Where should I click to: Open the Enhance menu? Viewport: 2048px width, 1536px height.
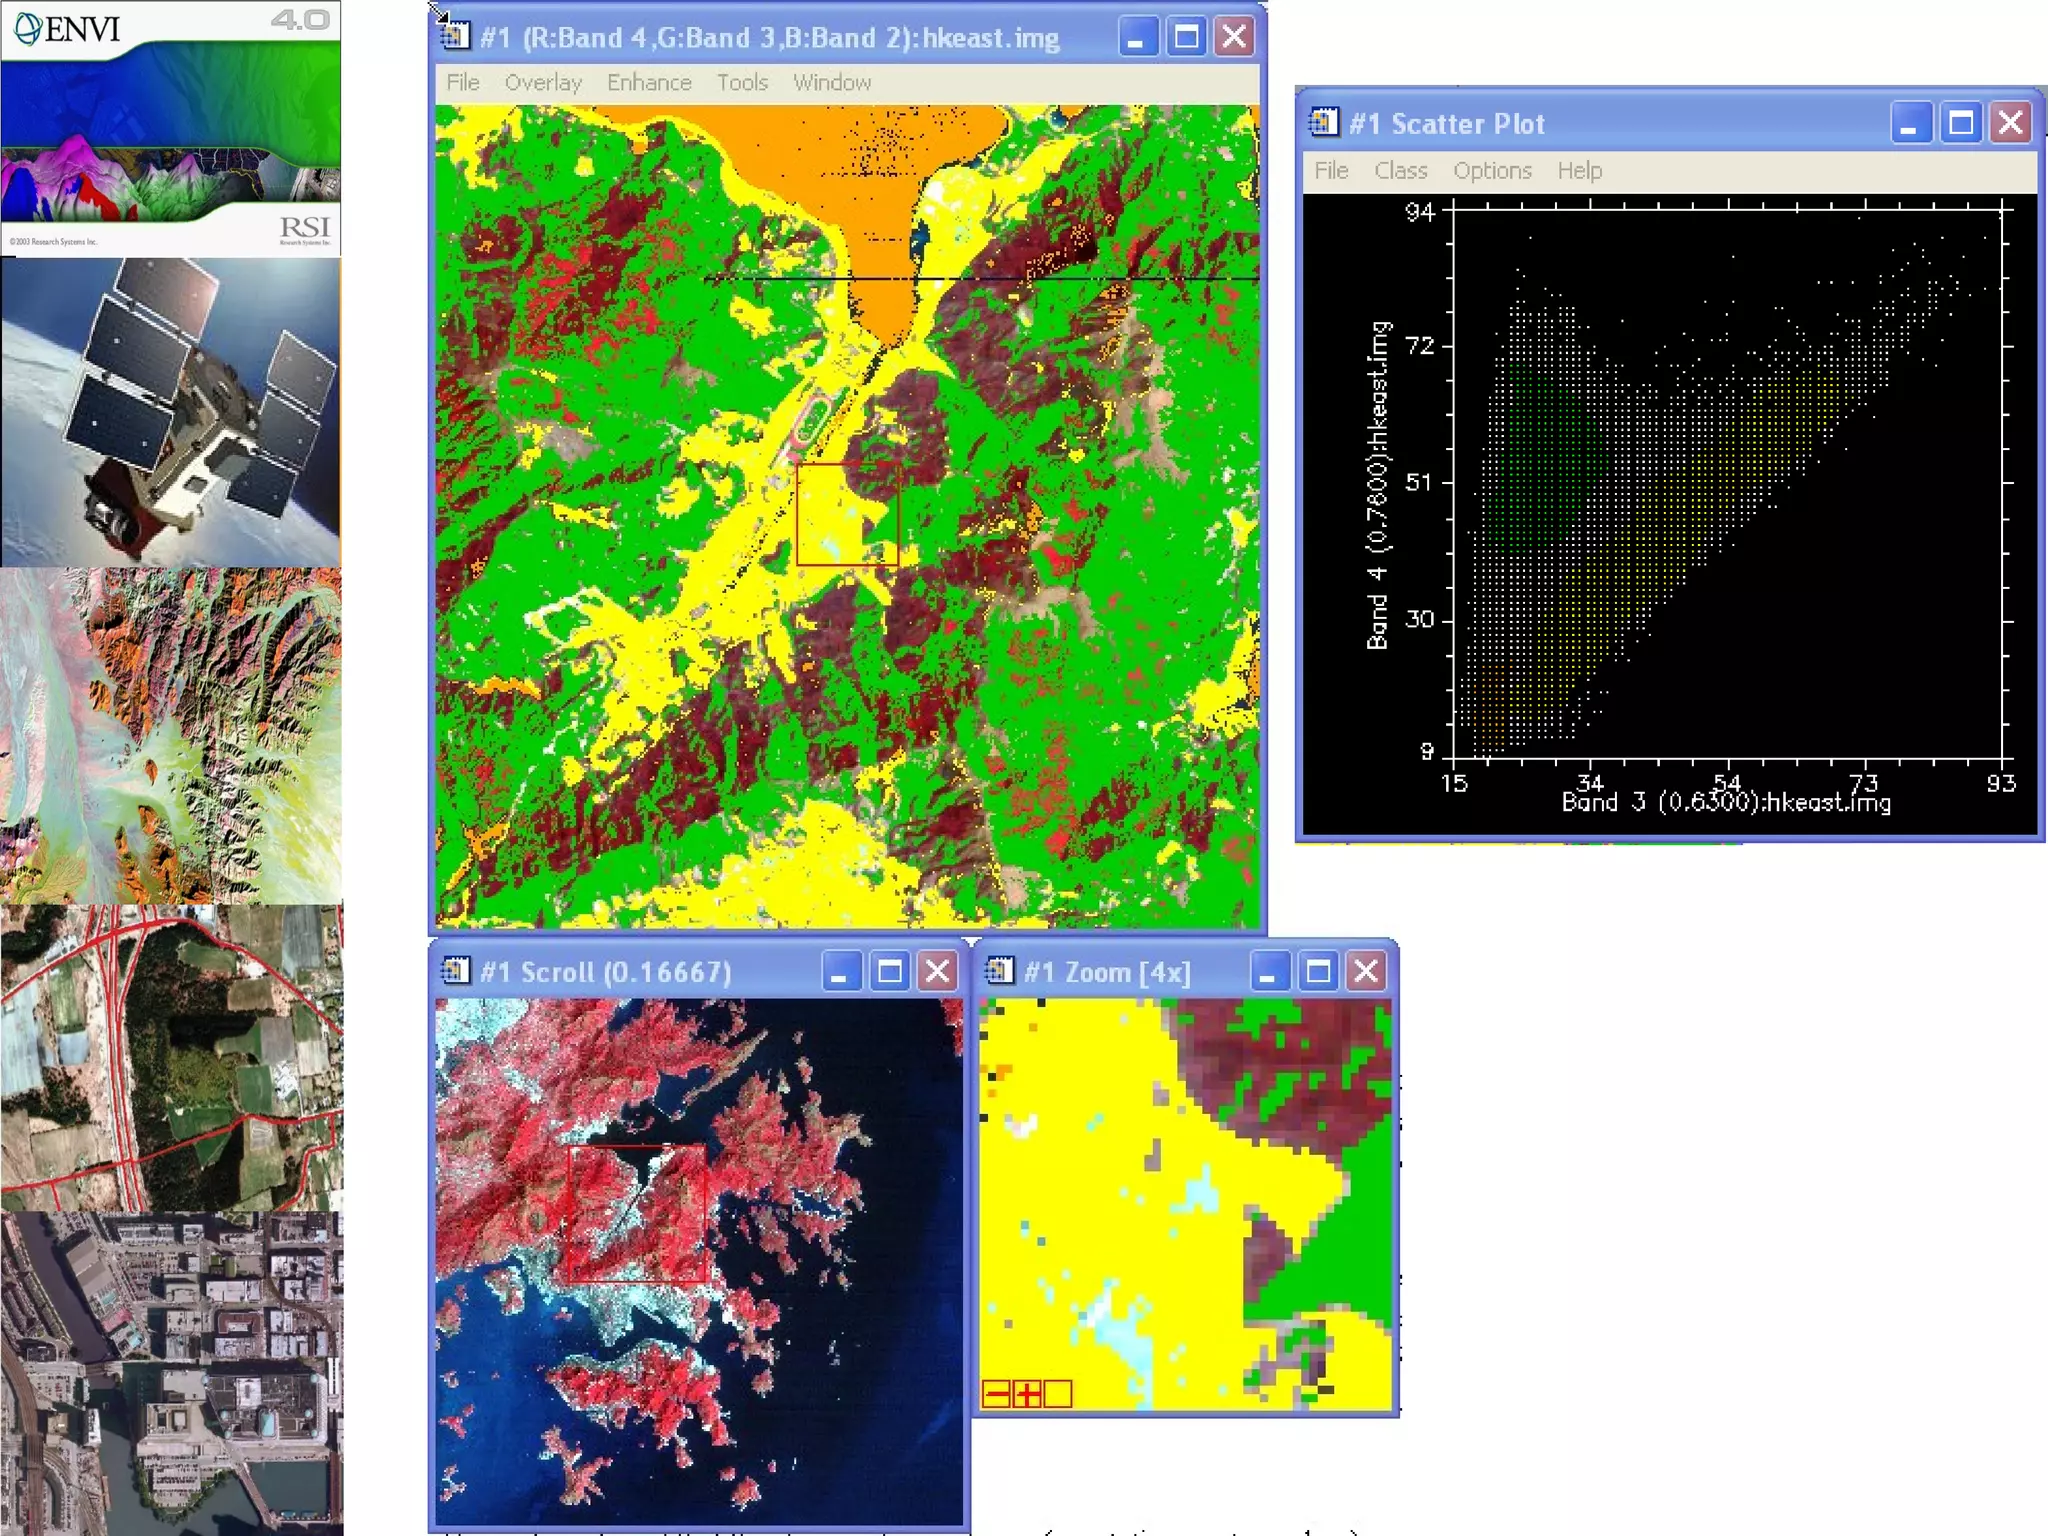649,83
